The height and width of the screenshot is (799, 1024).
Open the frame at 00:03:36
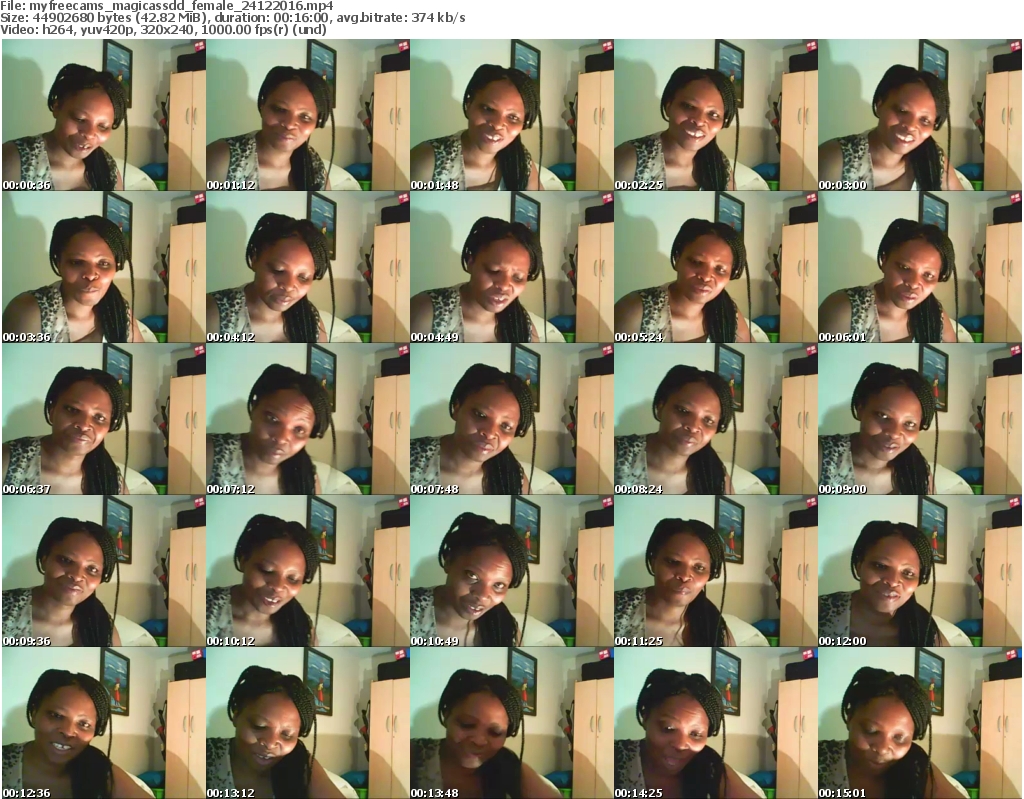click(104, 267)
